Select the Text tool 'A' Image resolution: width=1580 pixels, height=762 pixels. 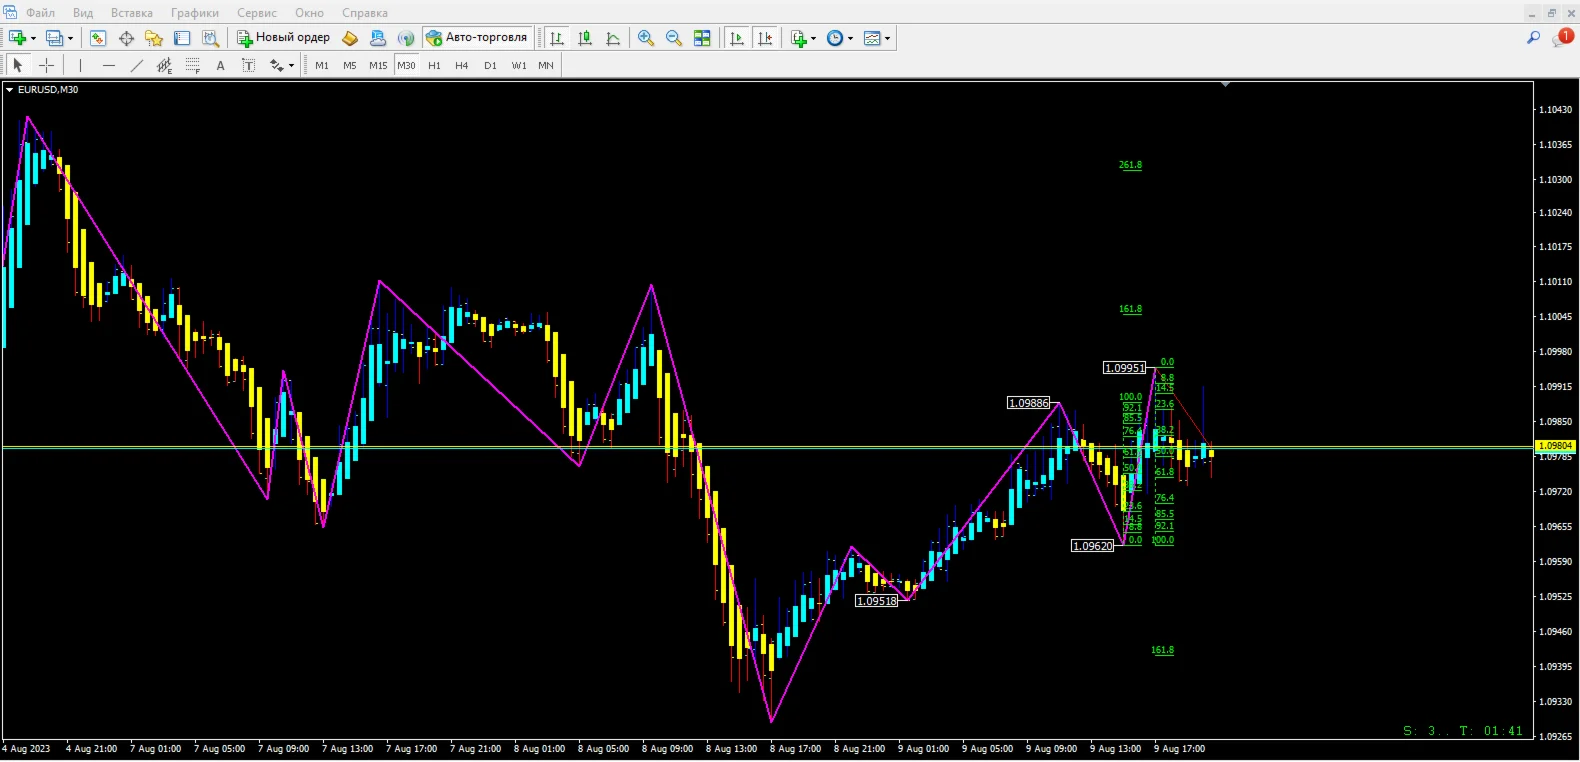pyautogui.click(x=221, y=65)
